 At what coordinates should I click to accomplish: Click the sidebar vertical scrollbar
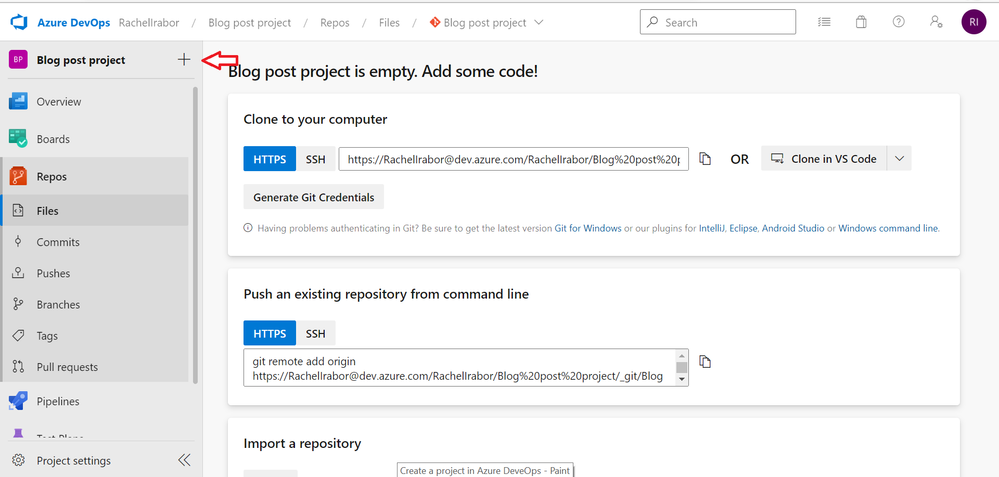195,235
